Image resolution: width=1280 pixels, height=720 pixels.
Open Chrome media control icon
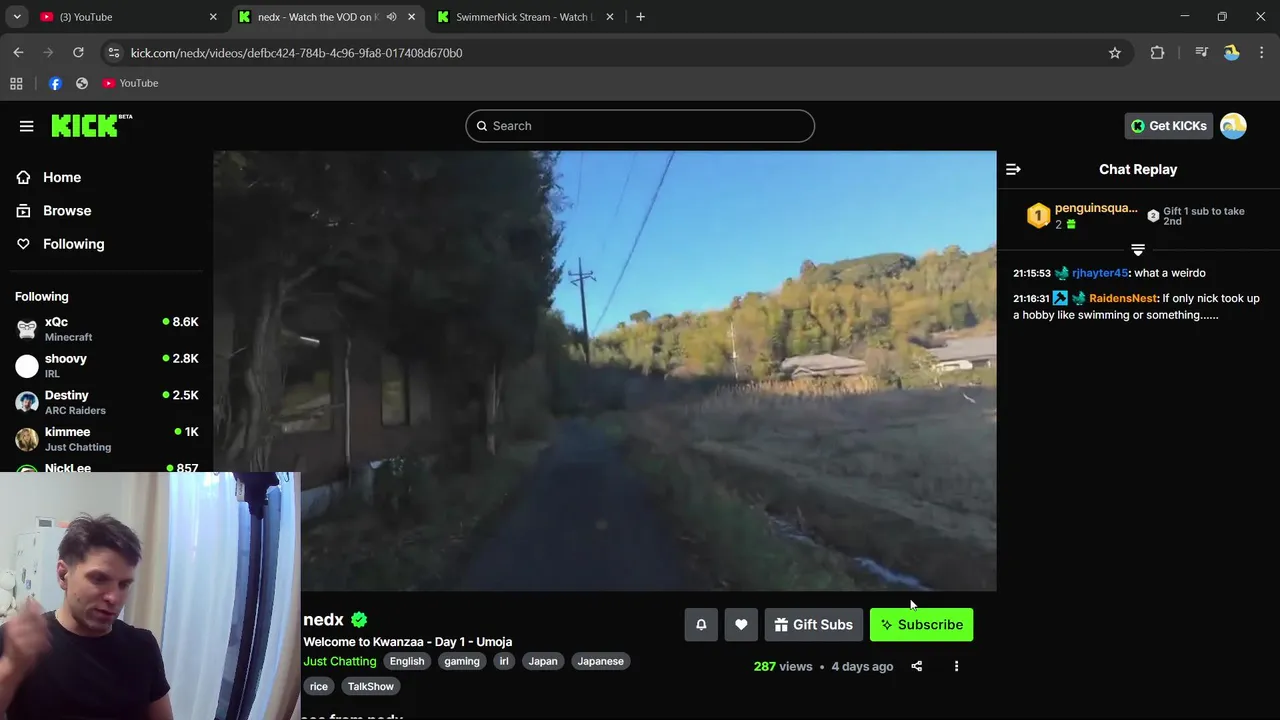(x=1202, y=53)
